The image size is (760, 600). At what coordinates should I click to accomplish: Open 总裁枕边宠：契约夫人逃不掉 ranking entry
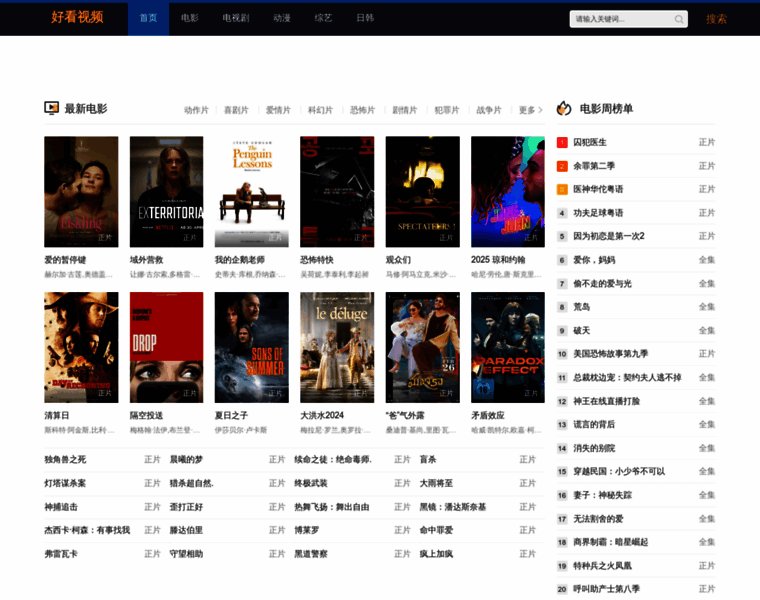point(627,378)
